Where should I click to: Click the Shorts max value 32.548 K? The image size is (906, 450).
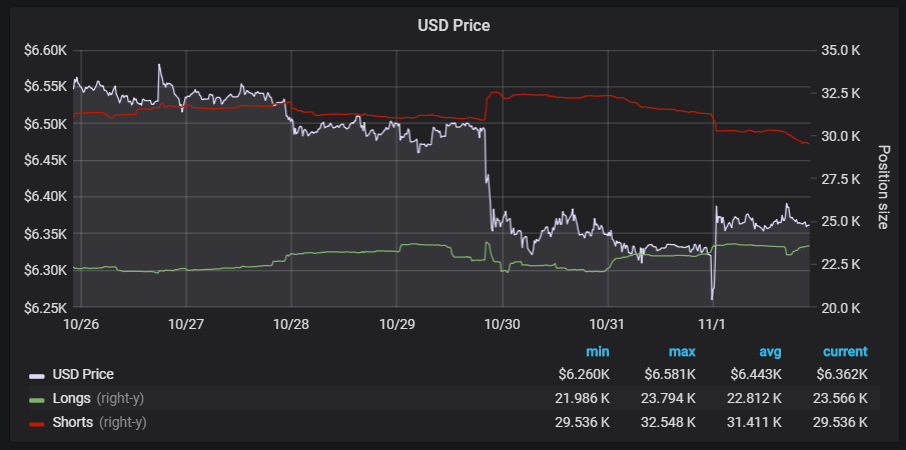click(670, 423)
